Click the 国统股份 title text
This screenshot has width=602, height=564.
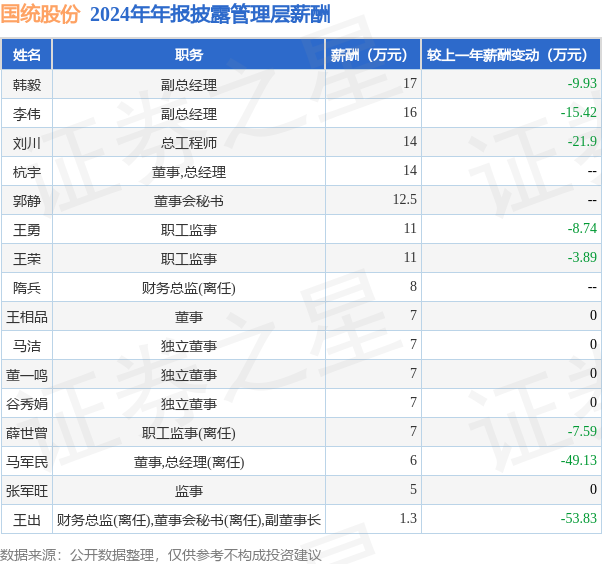pos(40,15)
